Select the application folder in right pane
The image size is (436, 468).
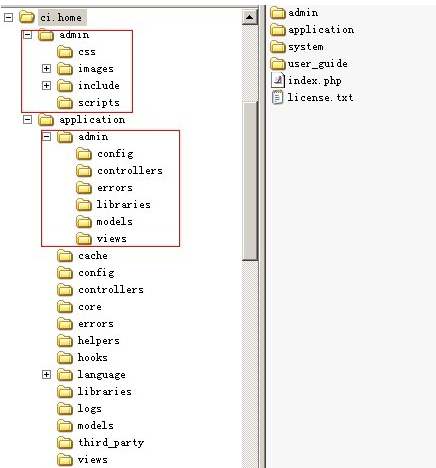(x=312, y=30)
